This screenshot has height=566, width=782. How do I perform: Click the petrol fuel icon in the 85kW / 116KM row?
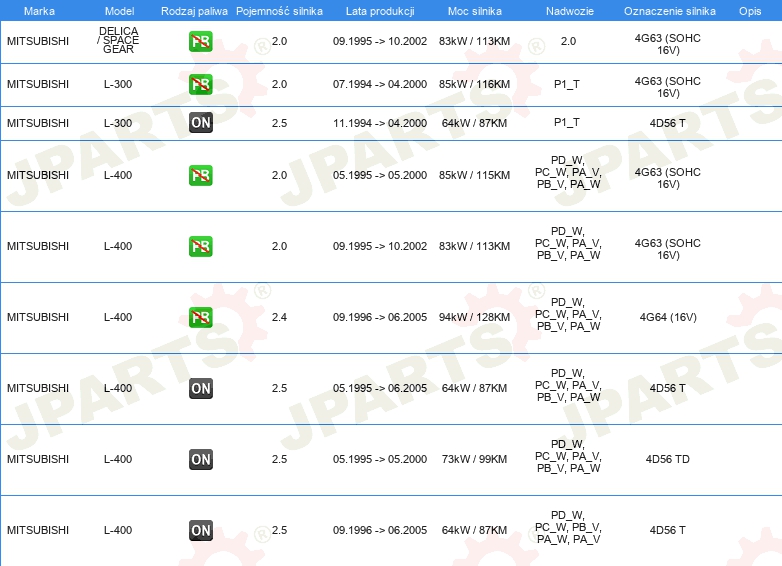click(200, 84)
